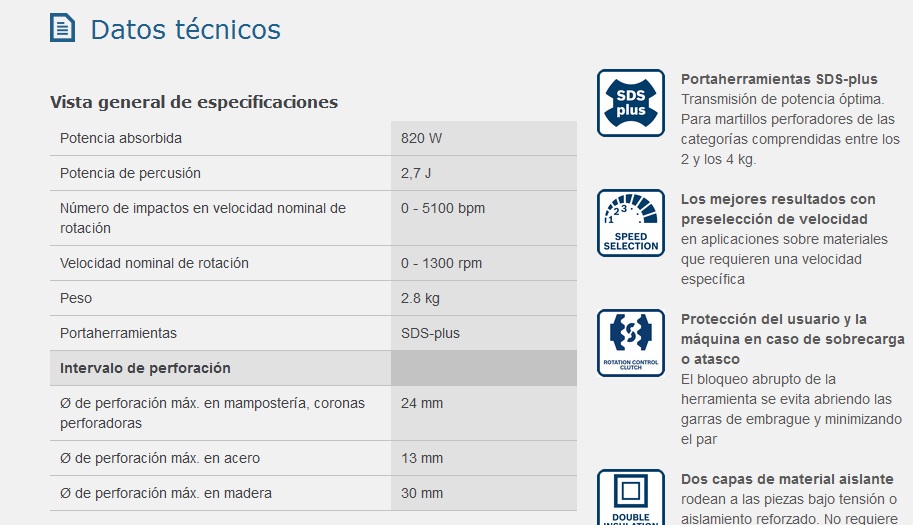Click the 0 - 5100 bpm value
The image size is (913, 525).
443,208
